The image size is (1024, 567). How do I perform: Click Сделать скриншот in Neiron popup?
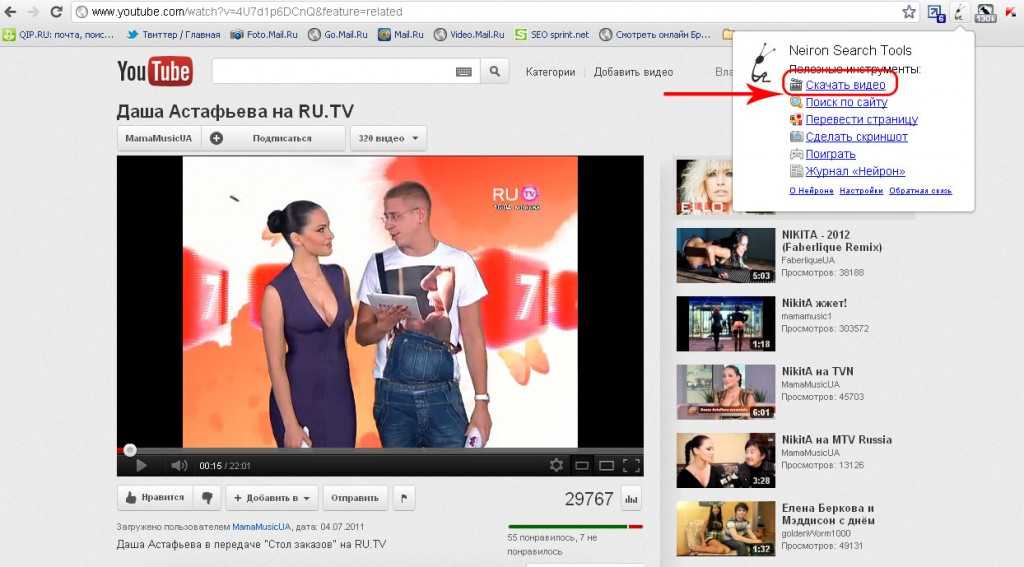[856, 137]
